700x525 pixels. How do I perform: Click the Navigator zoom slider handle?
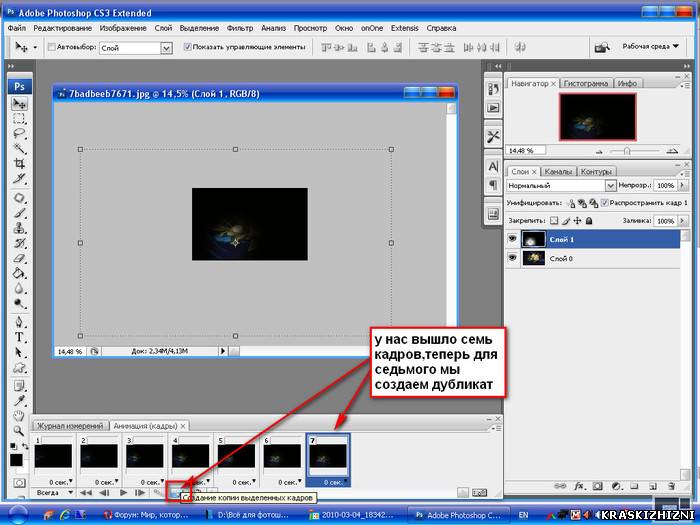(x=627, y=151)
